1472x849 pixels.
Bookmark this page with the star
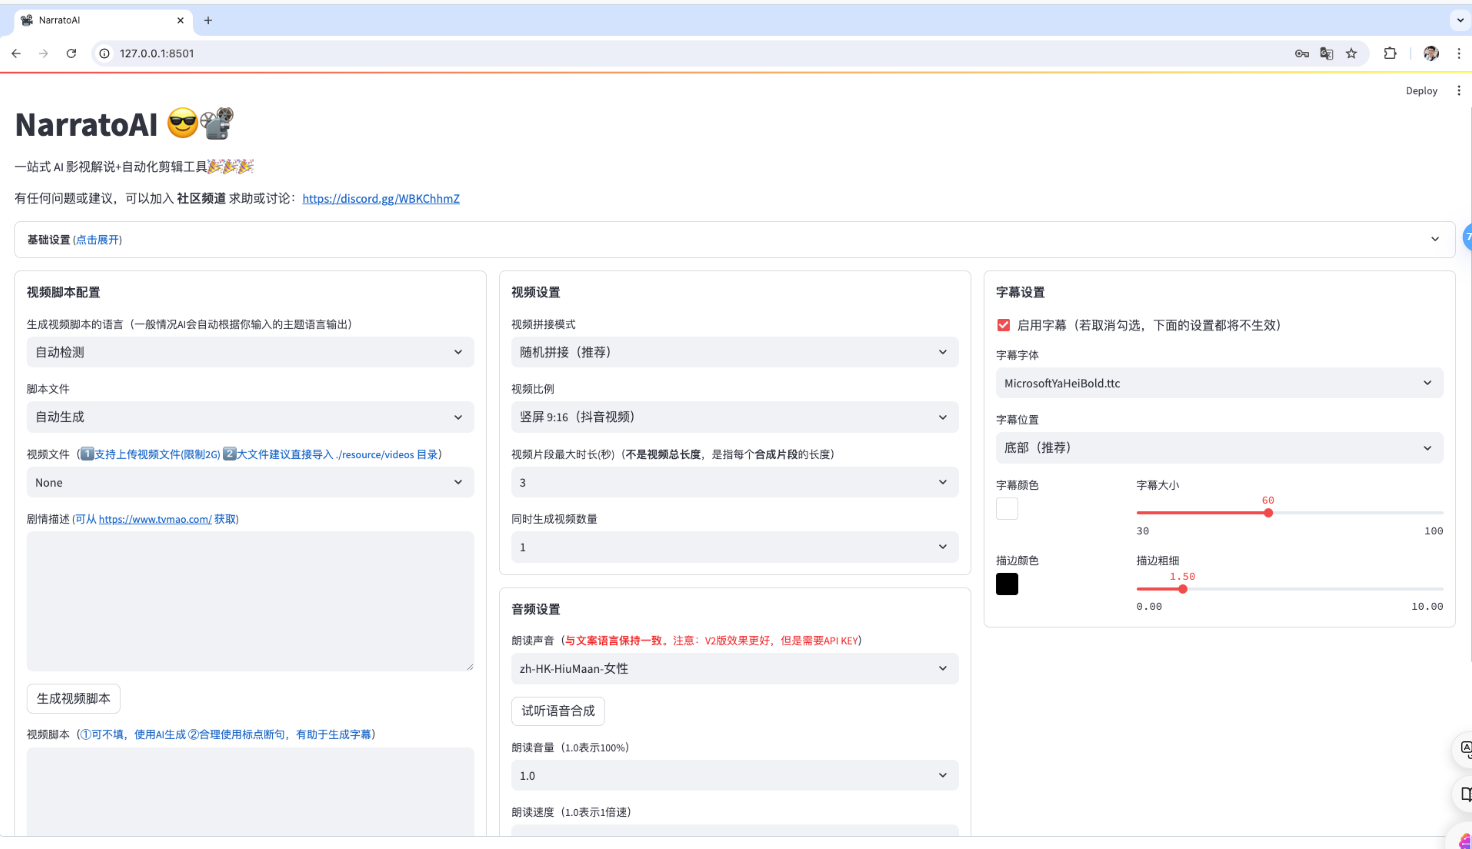(x=1352, y=54)
